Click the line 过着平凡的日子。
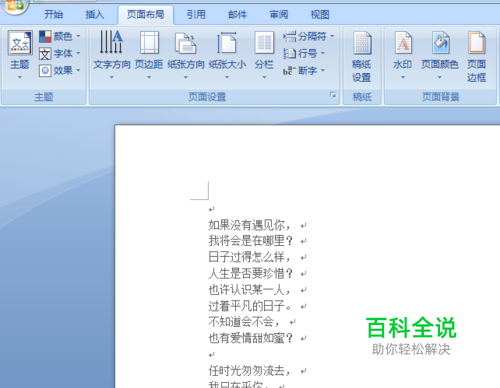Screen dimensions: 500x388 (251, 306)
